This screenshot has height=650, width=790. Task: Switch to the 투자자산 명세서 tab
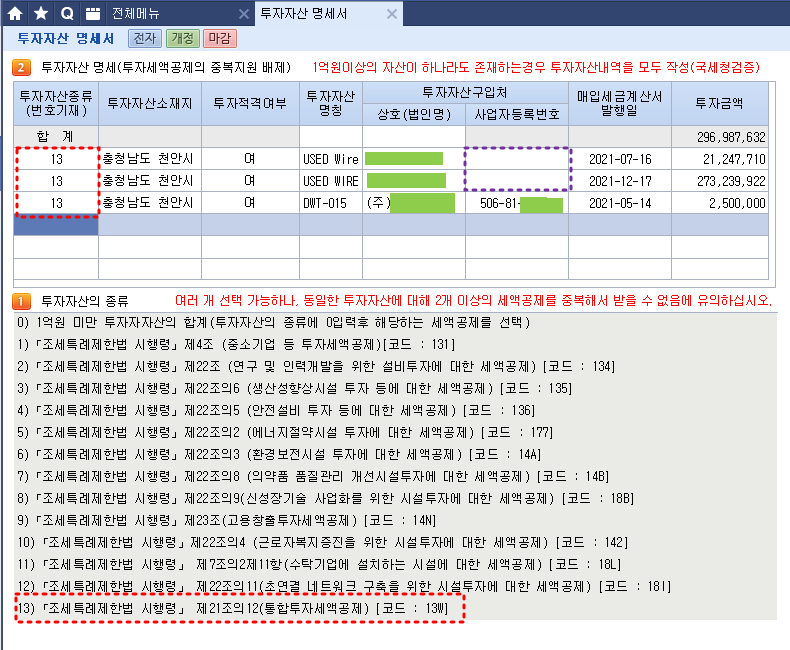point(304,14)
